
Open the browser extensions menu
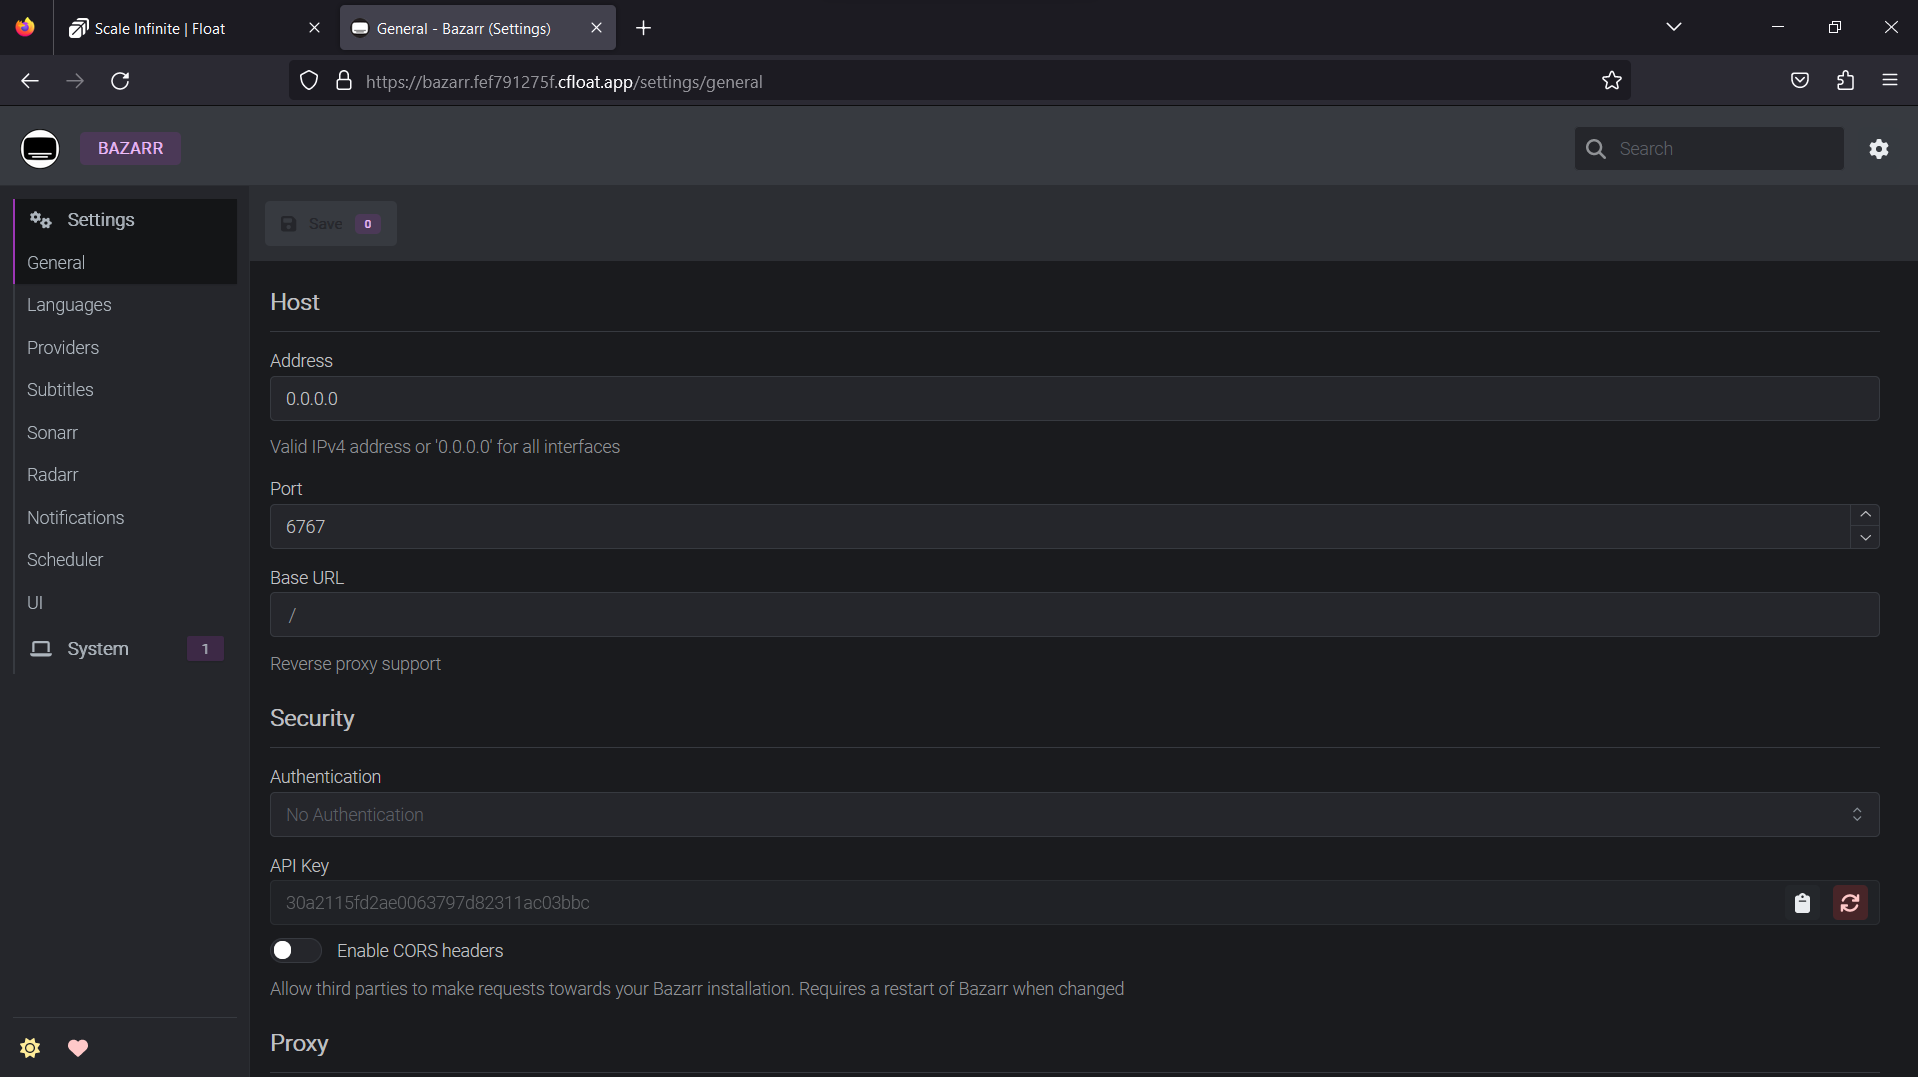(1845, 80)
